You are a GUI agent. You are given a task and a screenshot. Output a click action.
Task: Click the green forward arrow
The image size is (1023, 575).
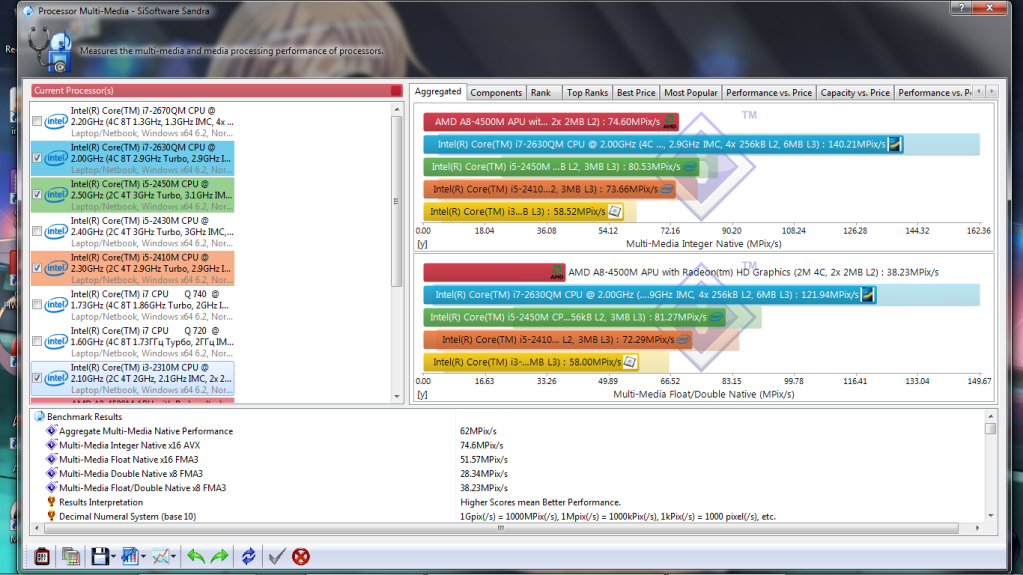point(220,557)
